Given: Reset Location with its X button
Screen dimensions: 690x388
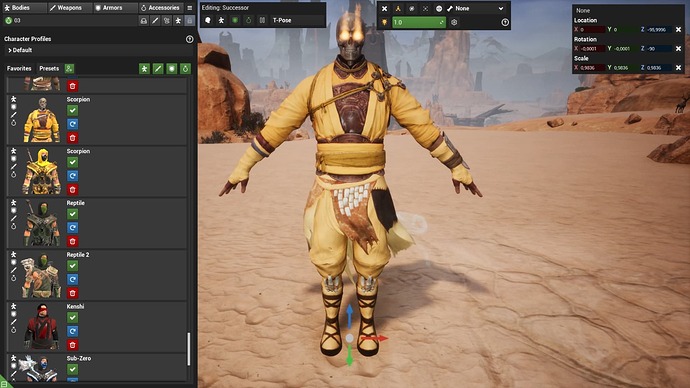Looking at the screenshot, I should pyautogui.click(x=678, y=29).
